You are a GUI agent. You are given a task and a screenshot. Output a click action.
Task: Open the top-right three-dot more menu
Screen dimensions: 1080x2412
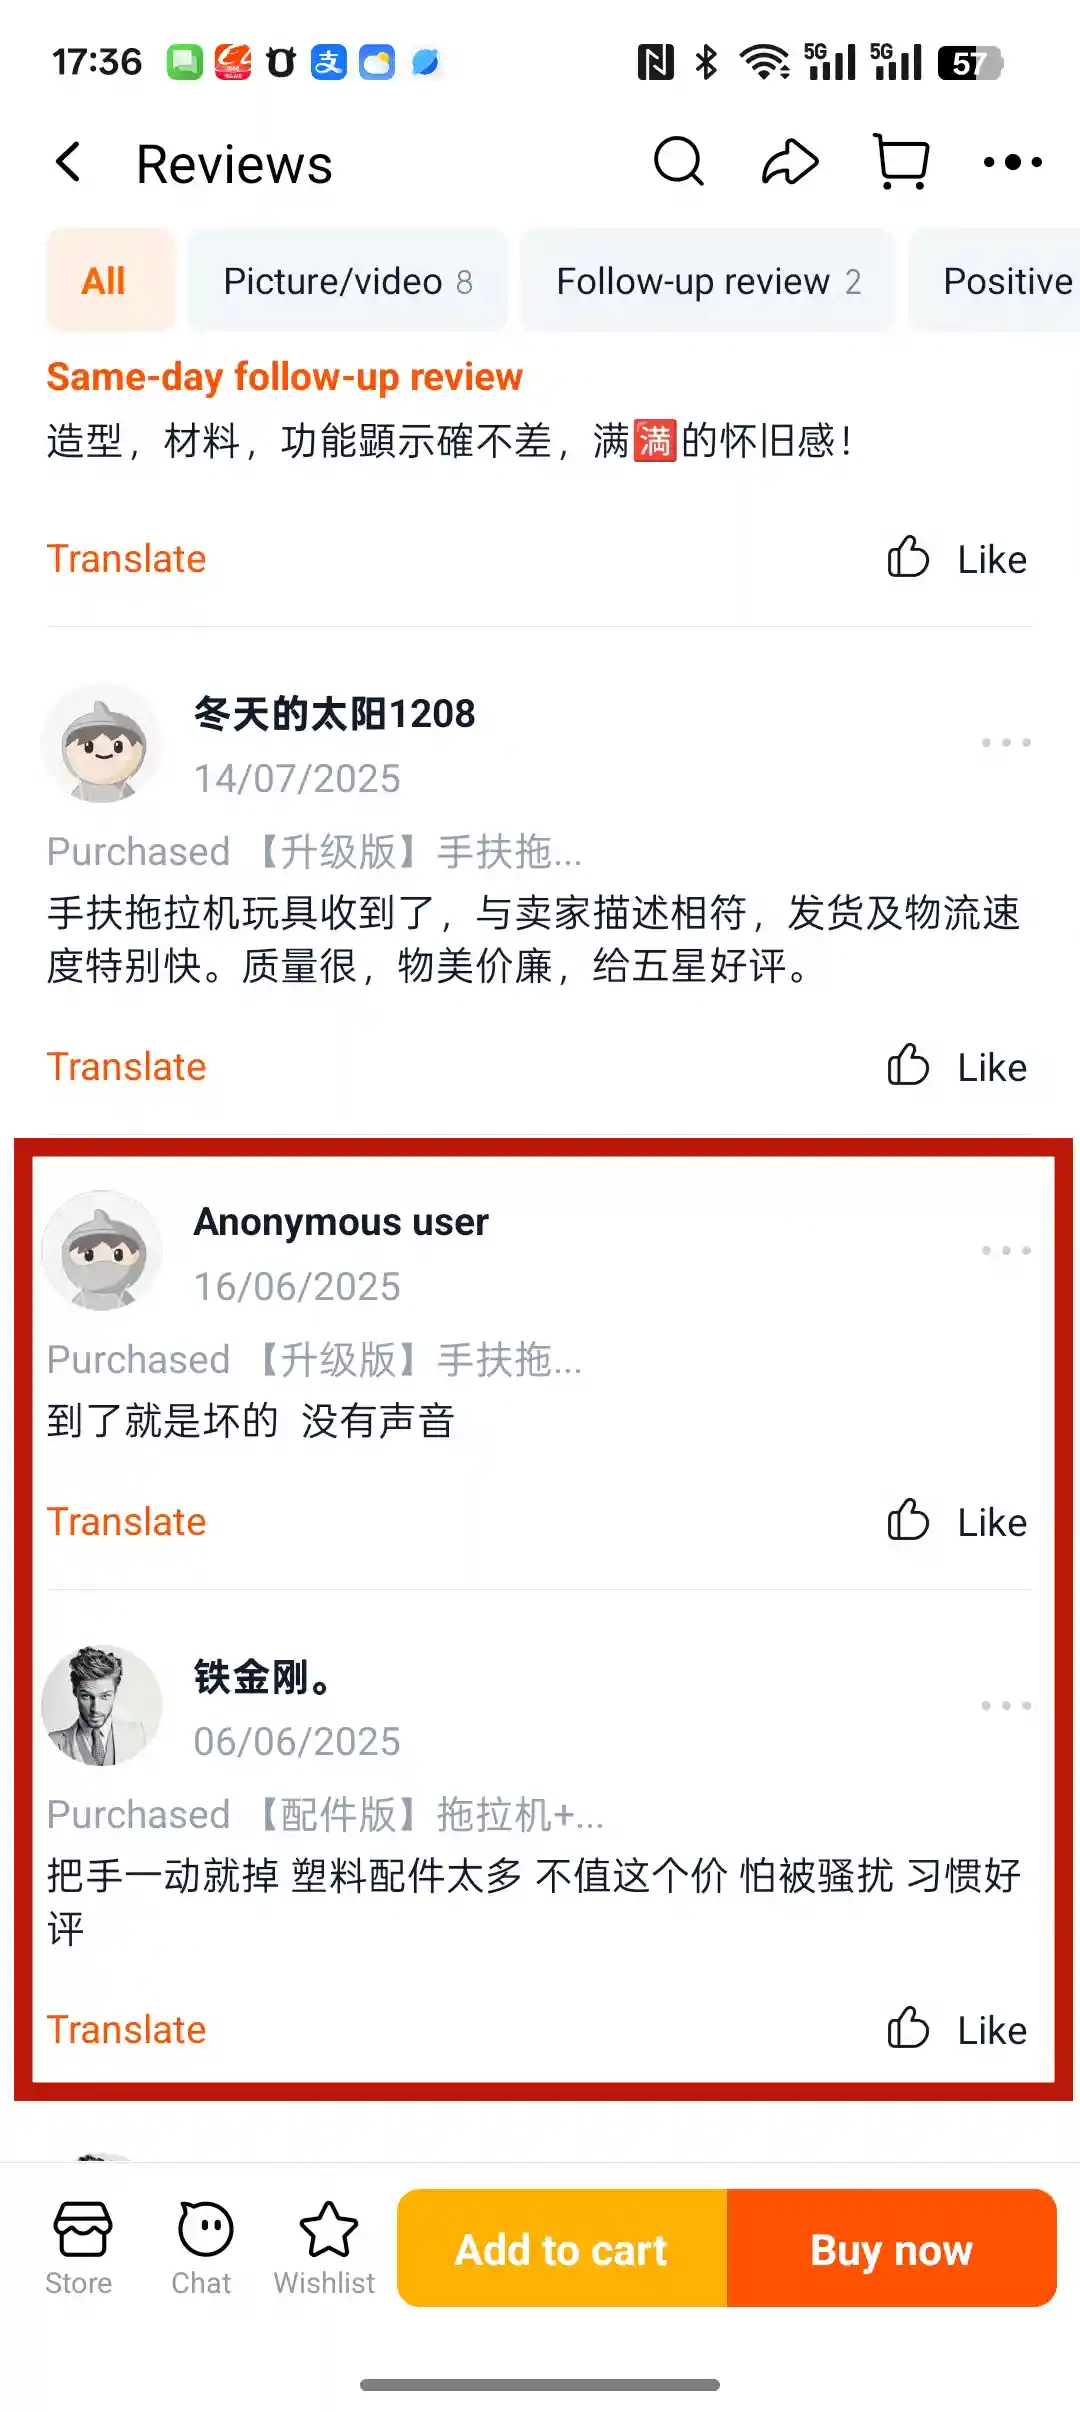tap(1012, 162)
